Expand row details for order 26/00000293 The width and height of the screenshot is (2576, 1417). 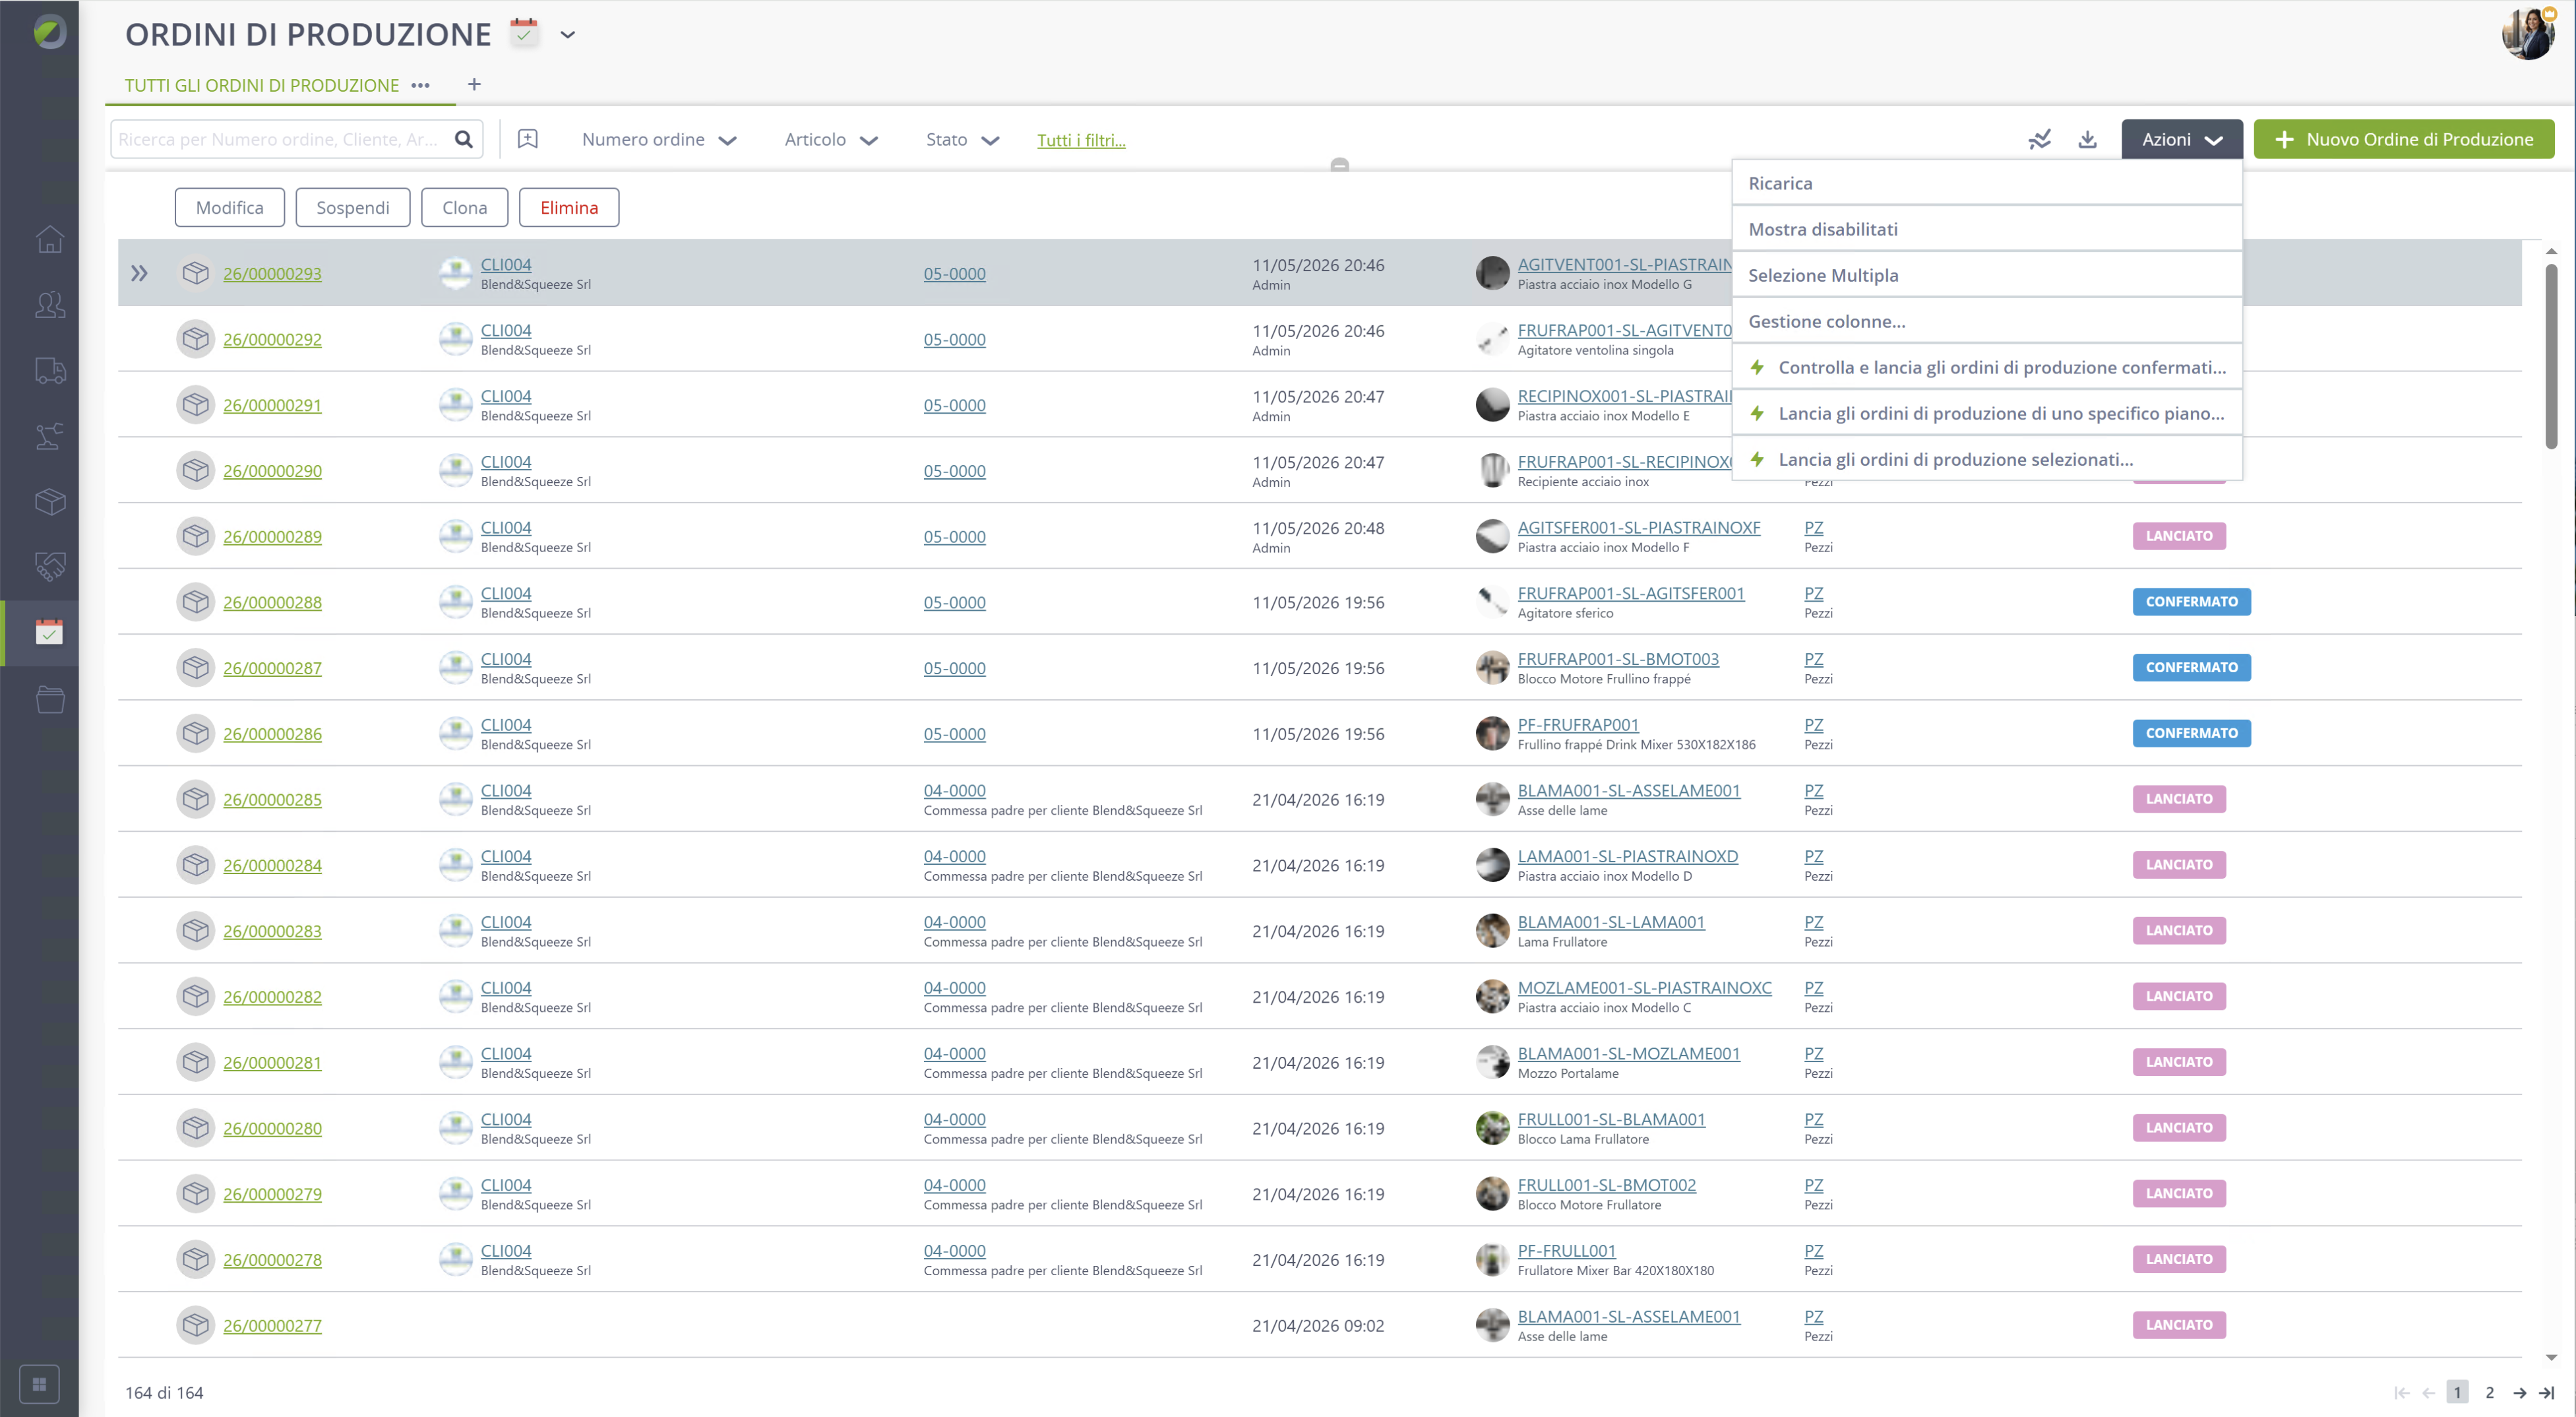point(139,273)
